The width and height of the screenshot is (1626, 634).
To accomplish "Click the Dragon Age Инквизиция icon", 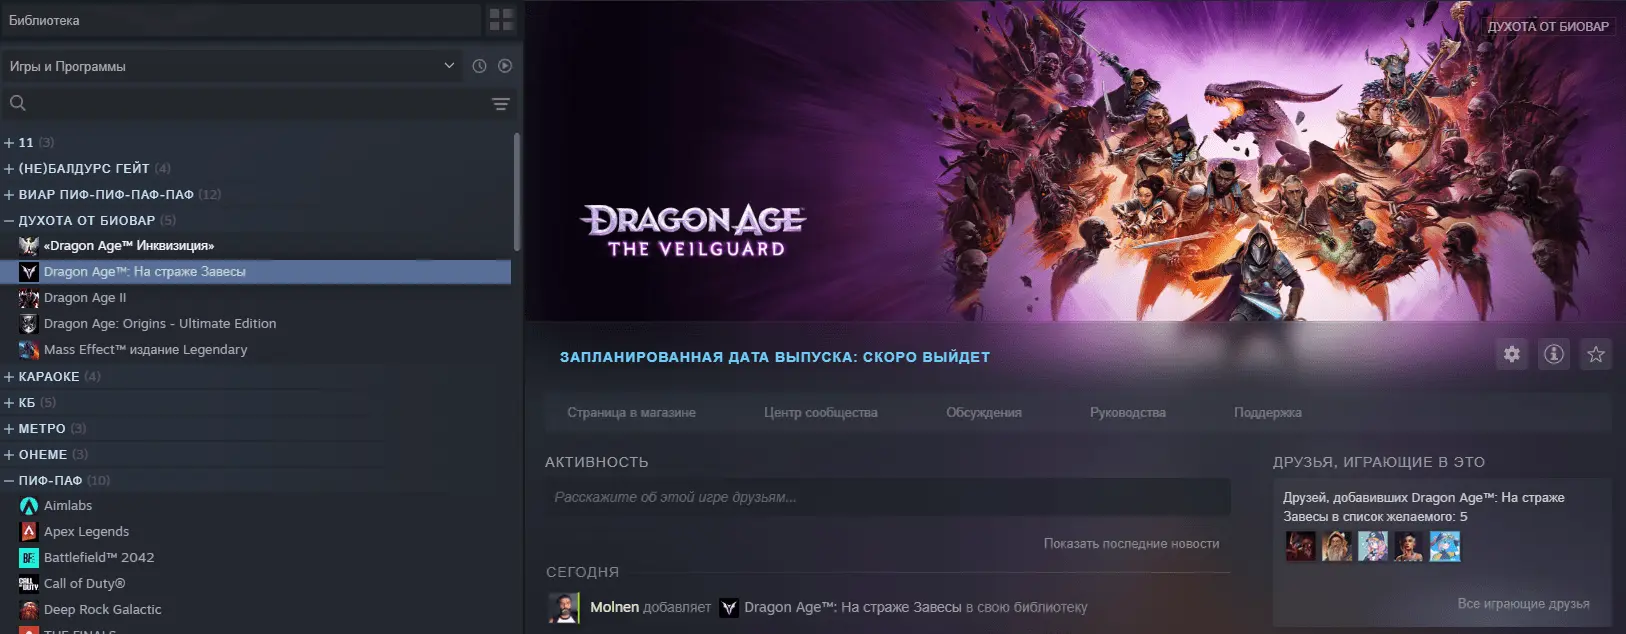I will (29, 246).
